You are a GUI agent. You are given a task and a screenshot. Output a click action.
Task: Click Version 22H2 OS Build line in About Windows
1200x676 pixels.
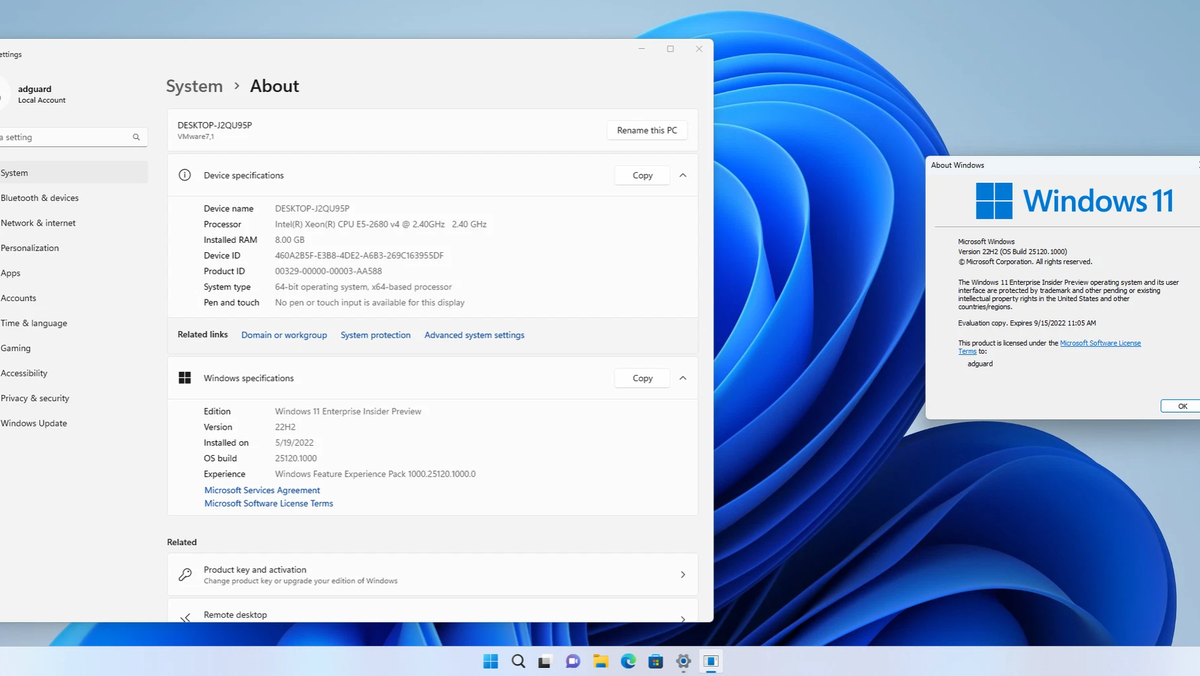coord(1012,251)
